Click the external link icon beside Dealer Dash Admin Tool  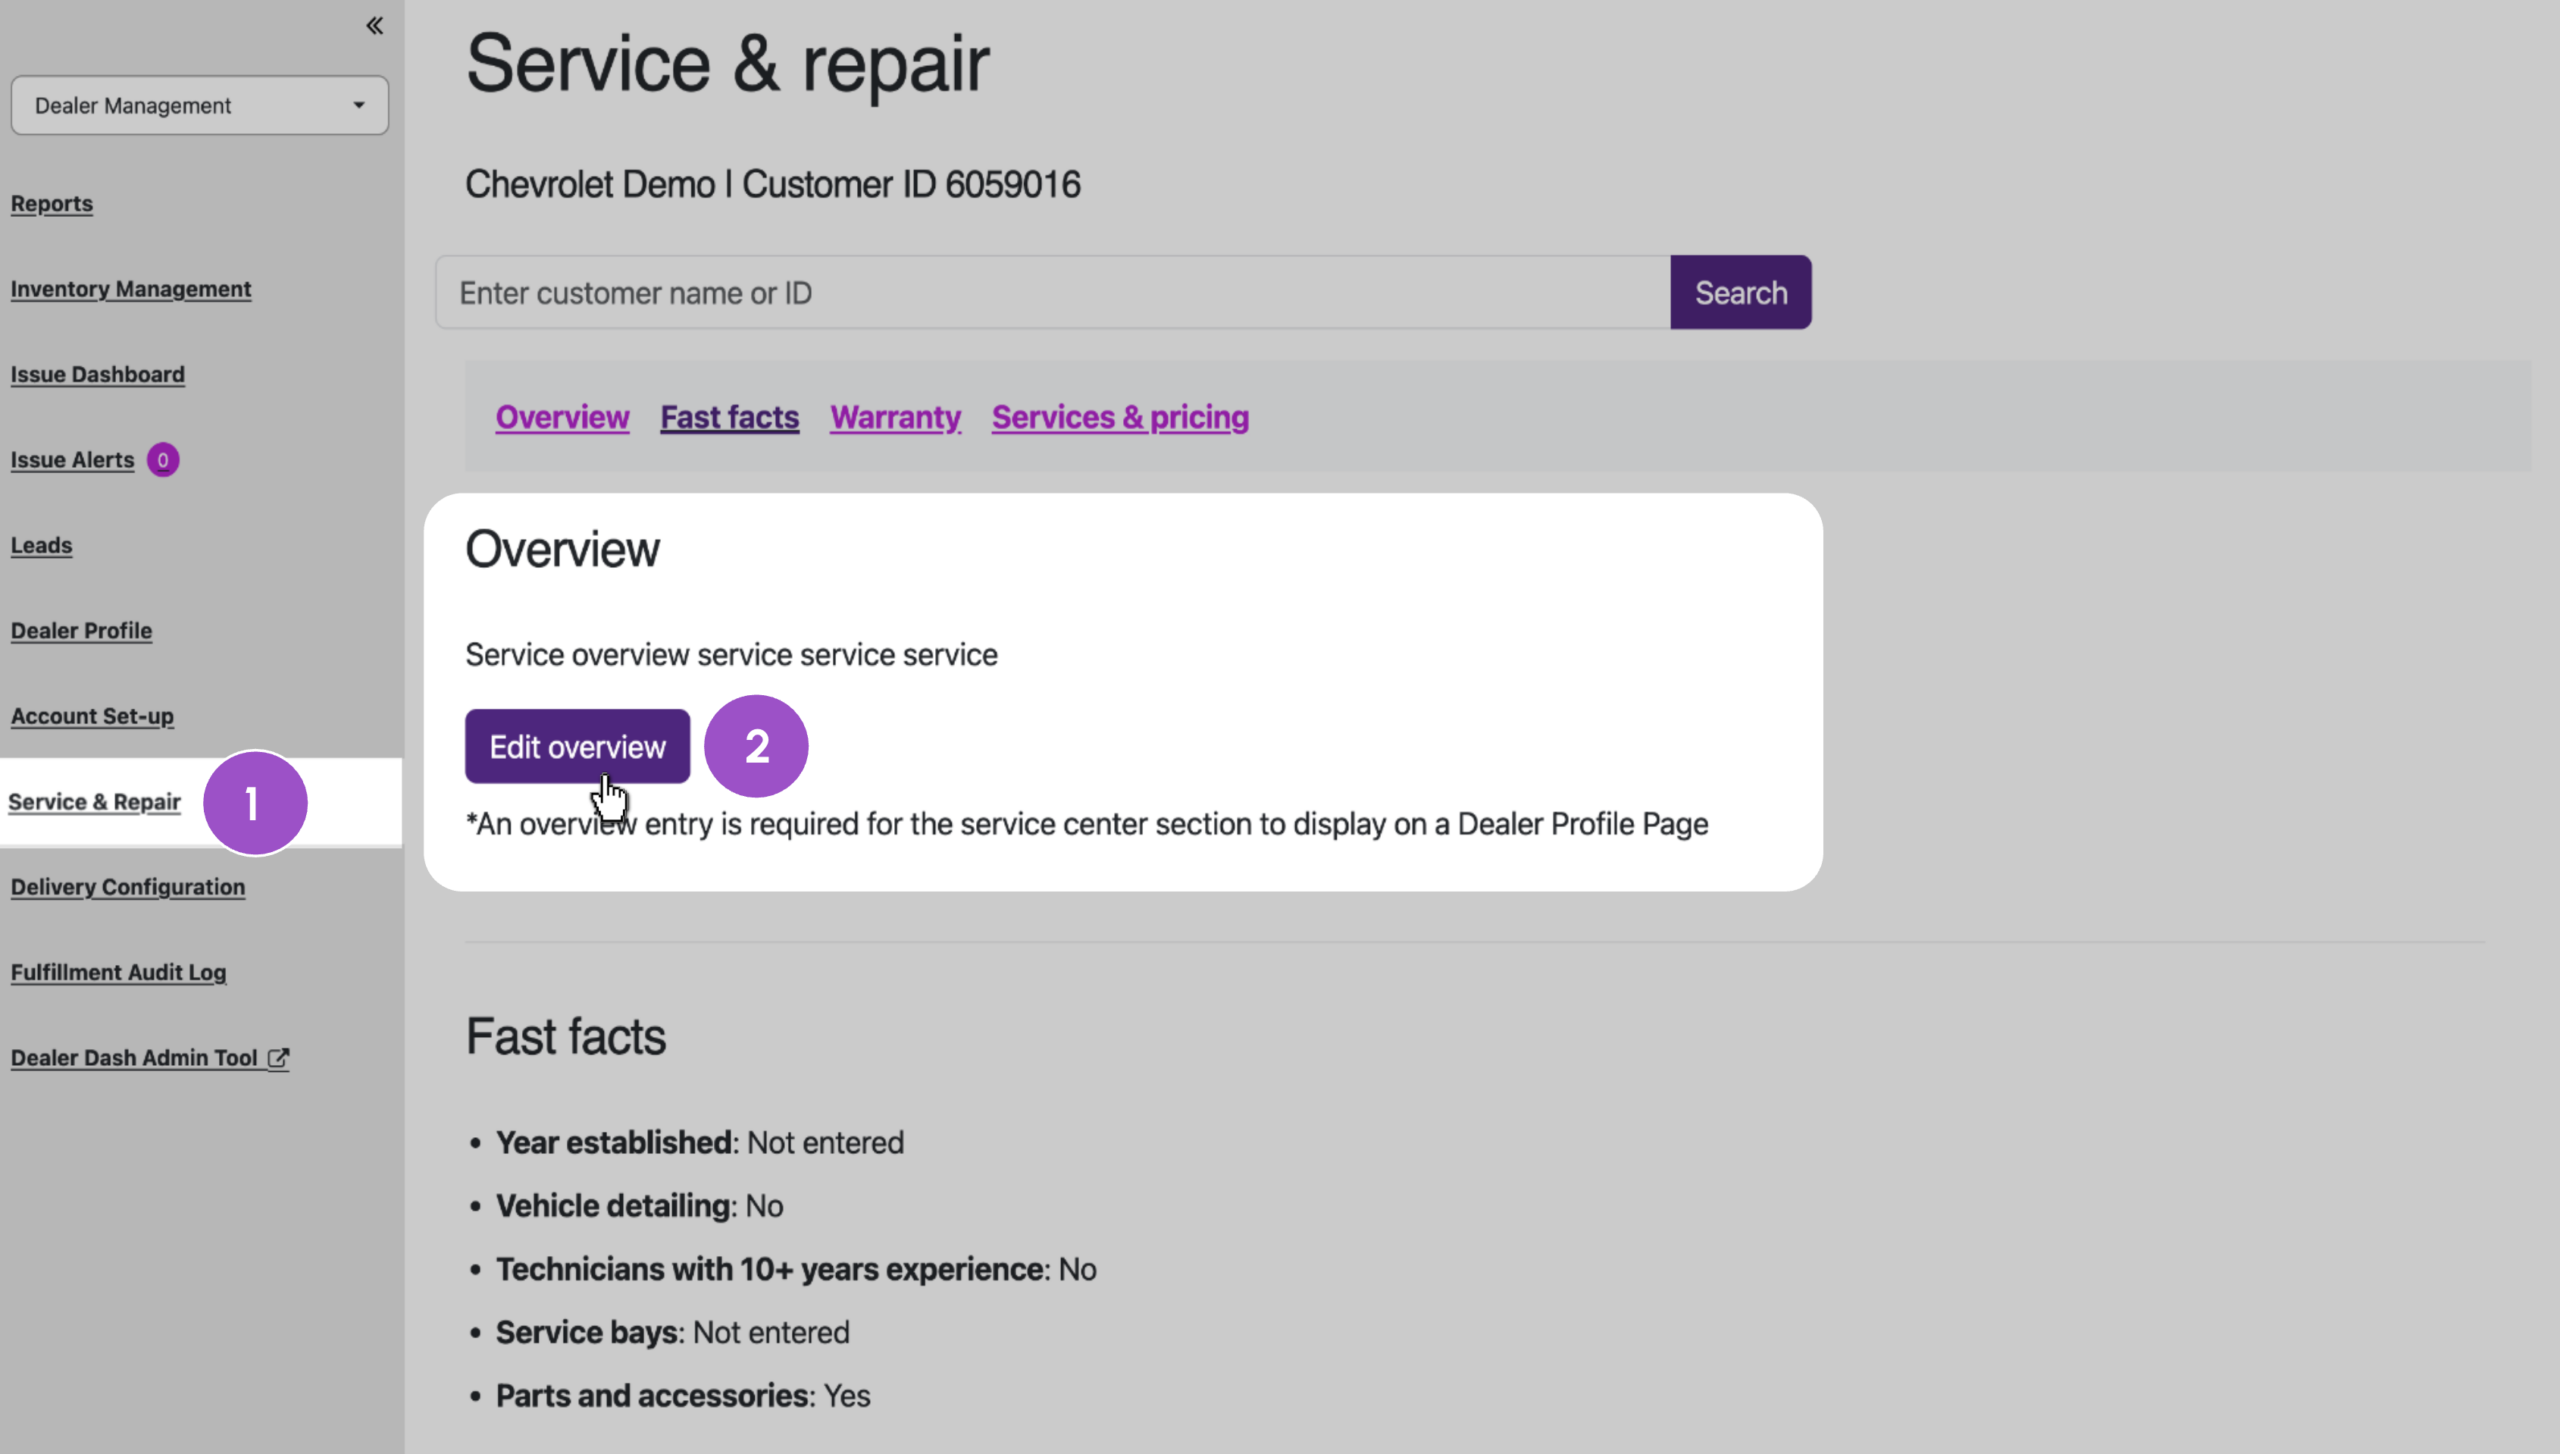[279, 1057]
